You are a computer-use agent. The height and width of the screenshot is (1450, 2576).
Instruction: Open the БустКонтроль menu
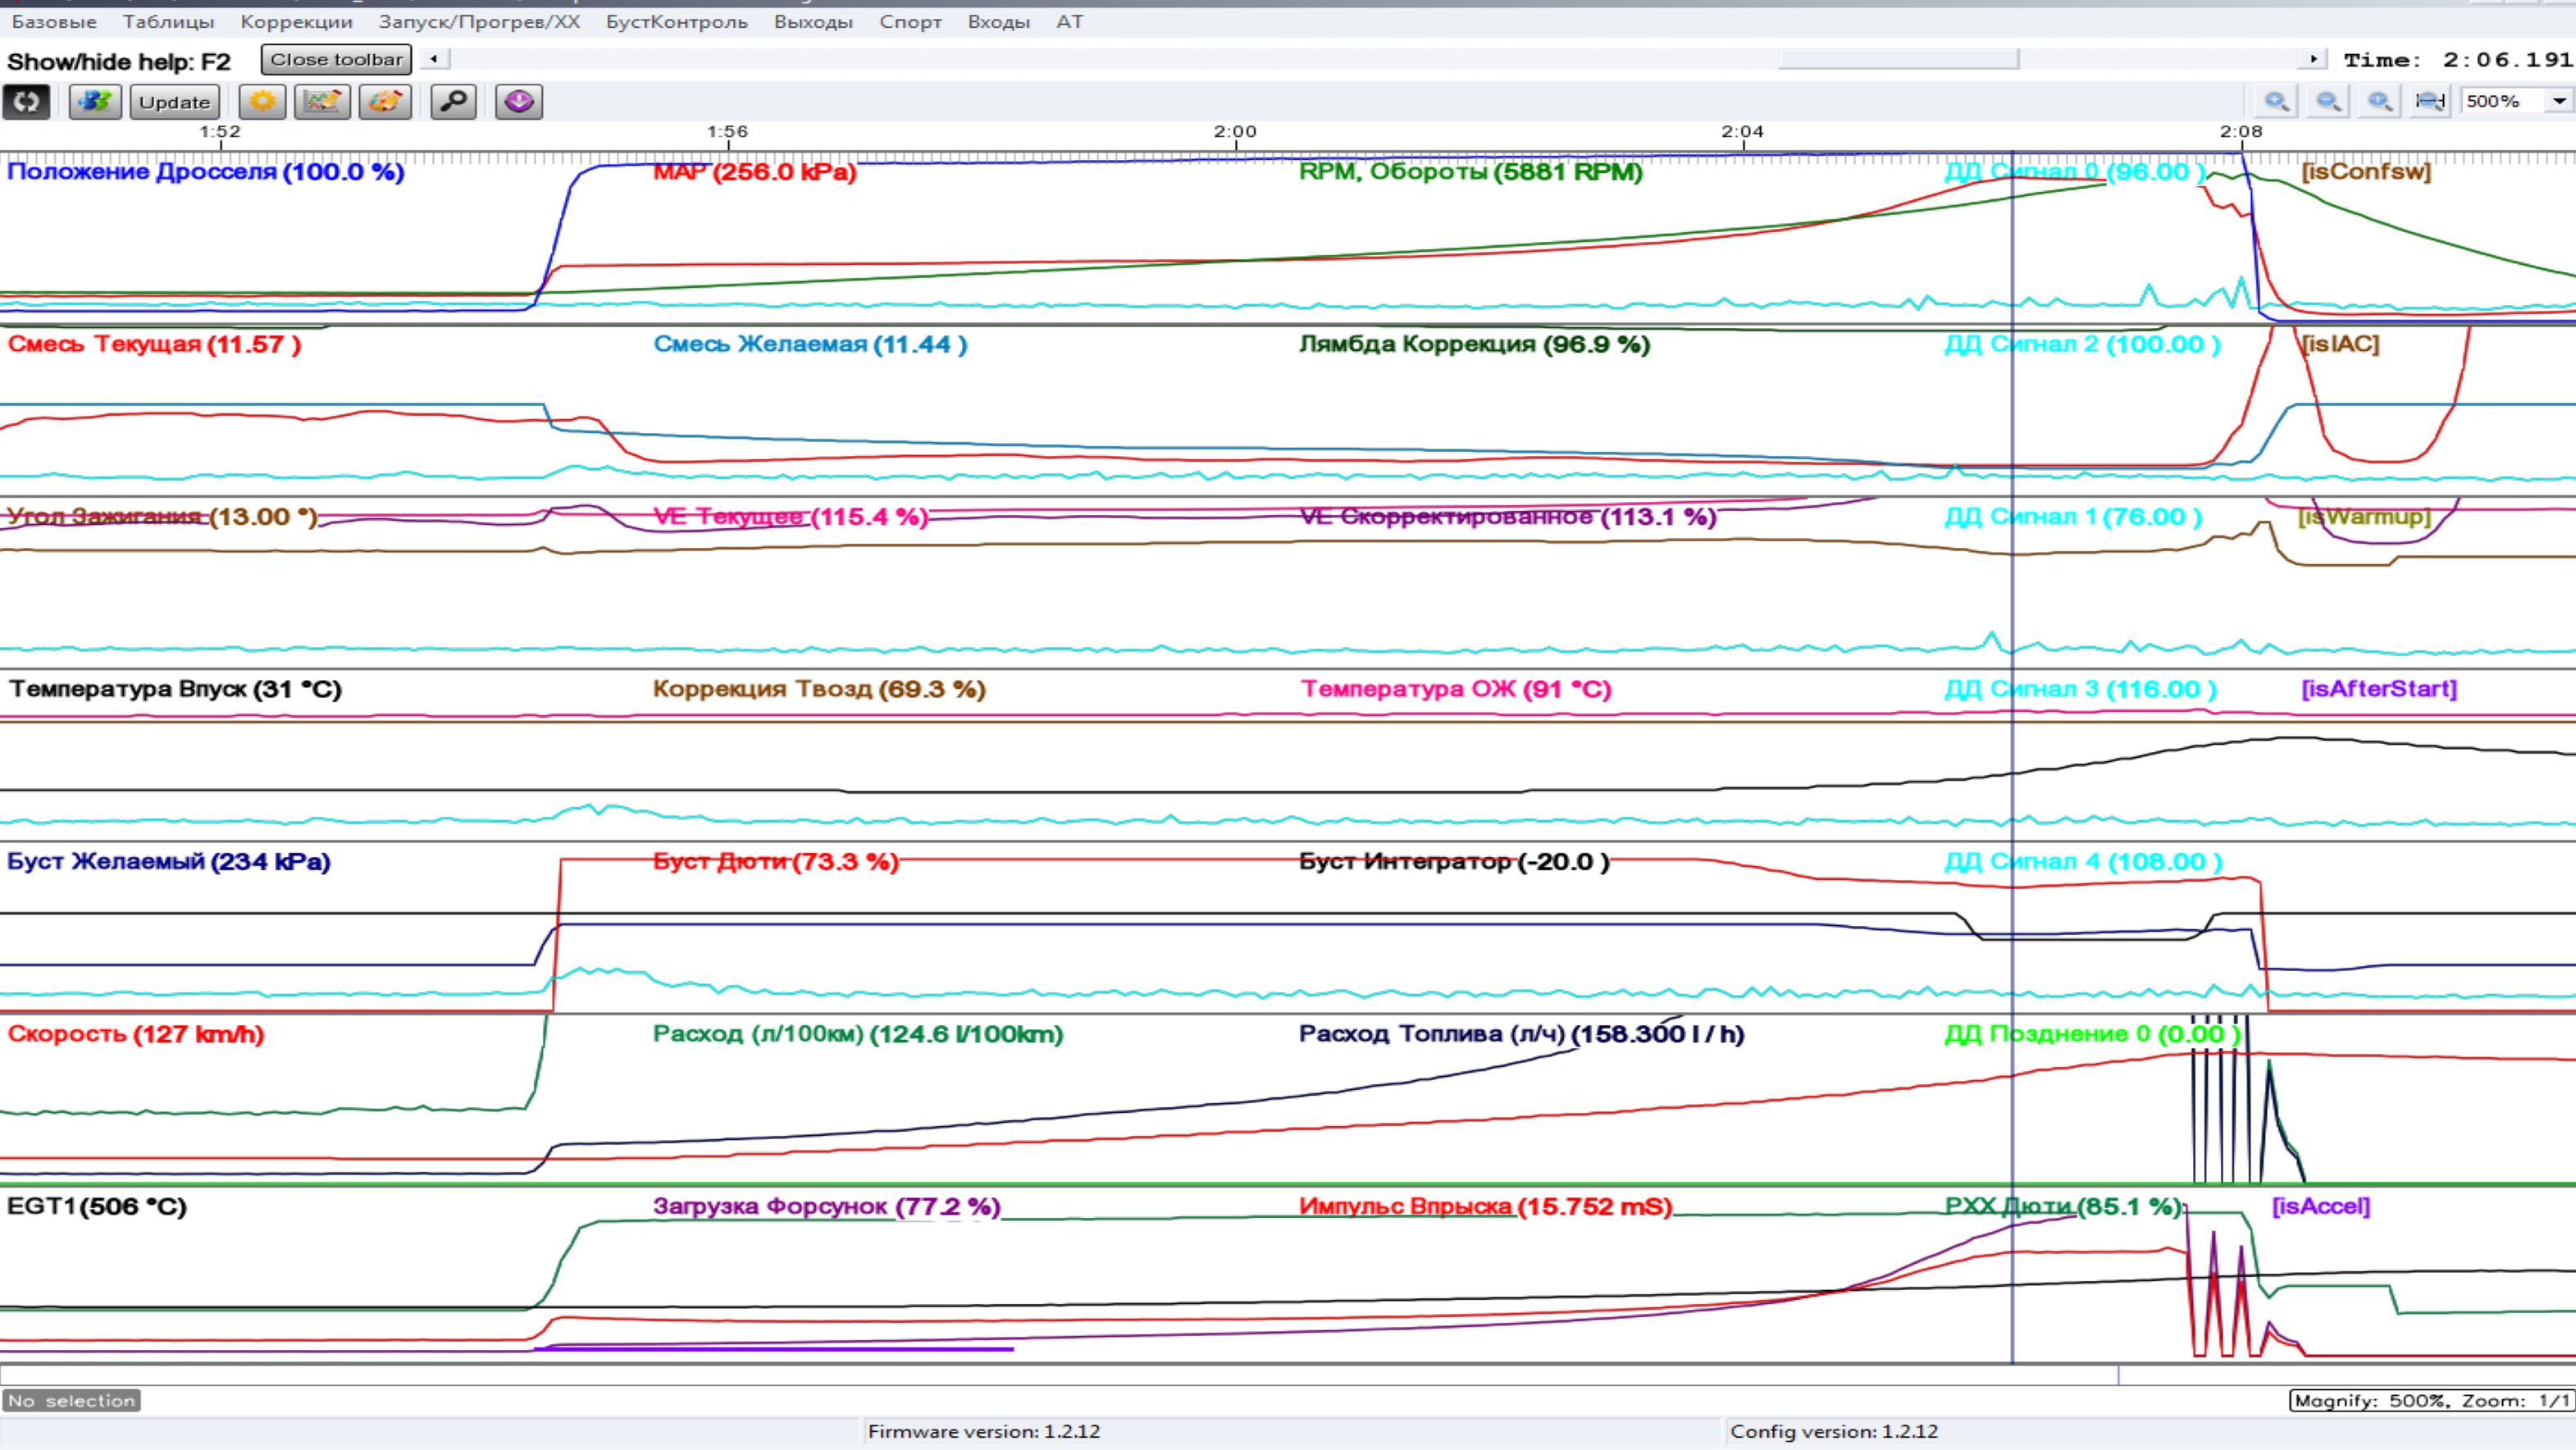pyautogui.click(x=676, y=21)
